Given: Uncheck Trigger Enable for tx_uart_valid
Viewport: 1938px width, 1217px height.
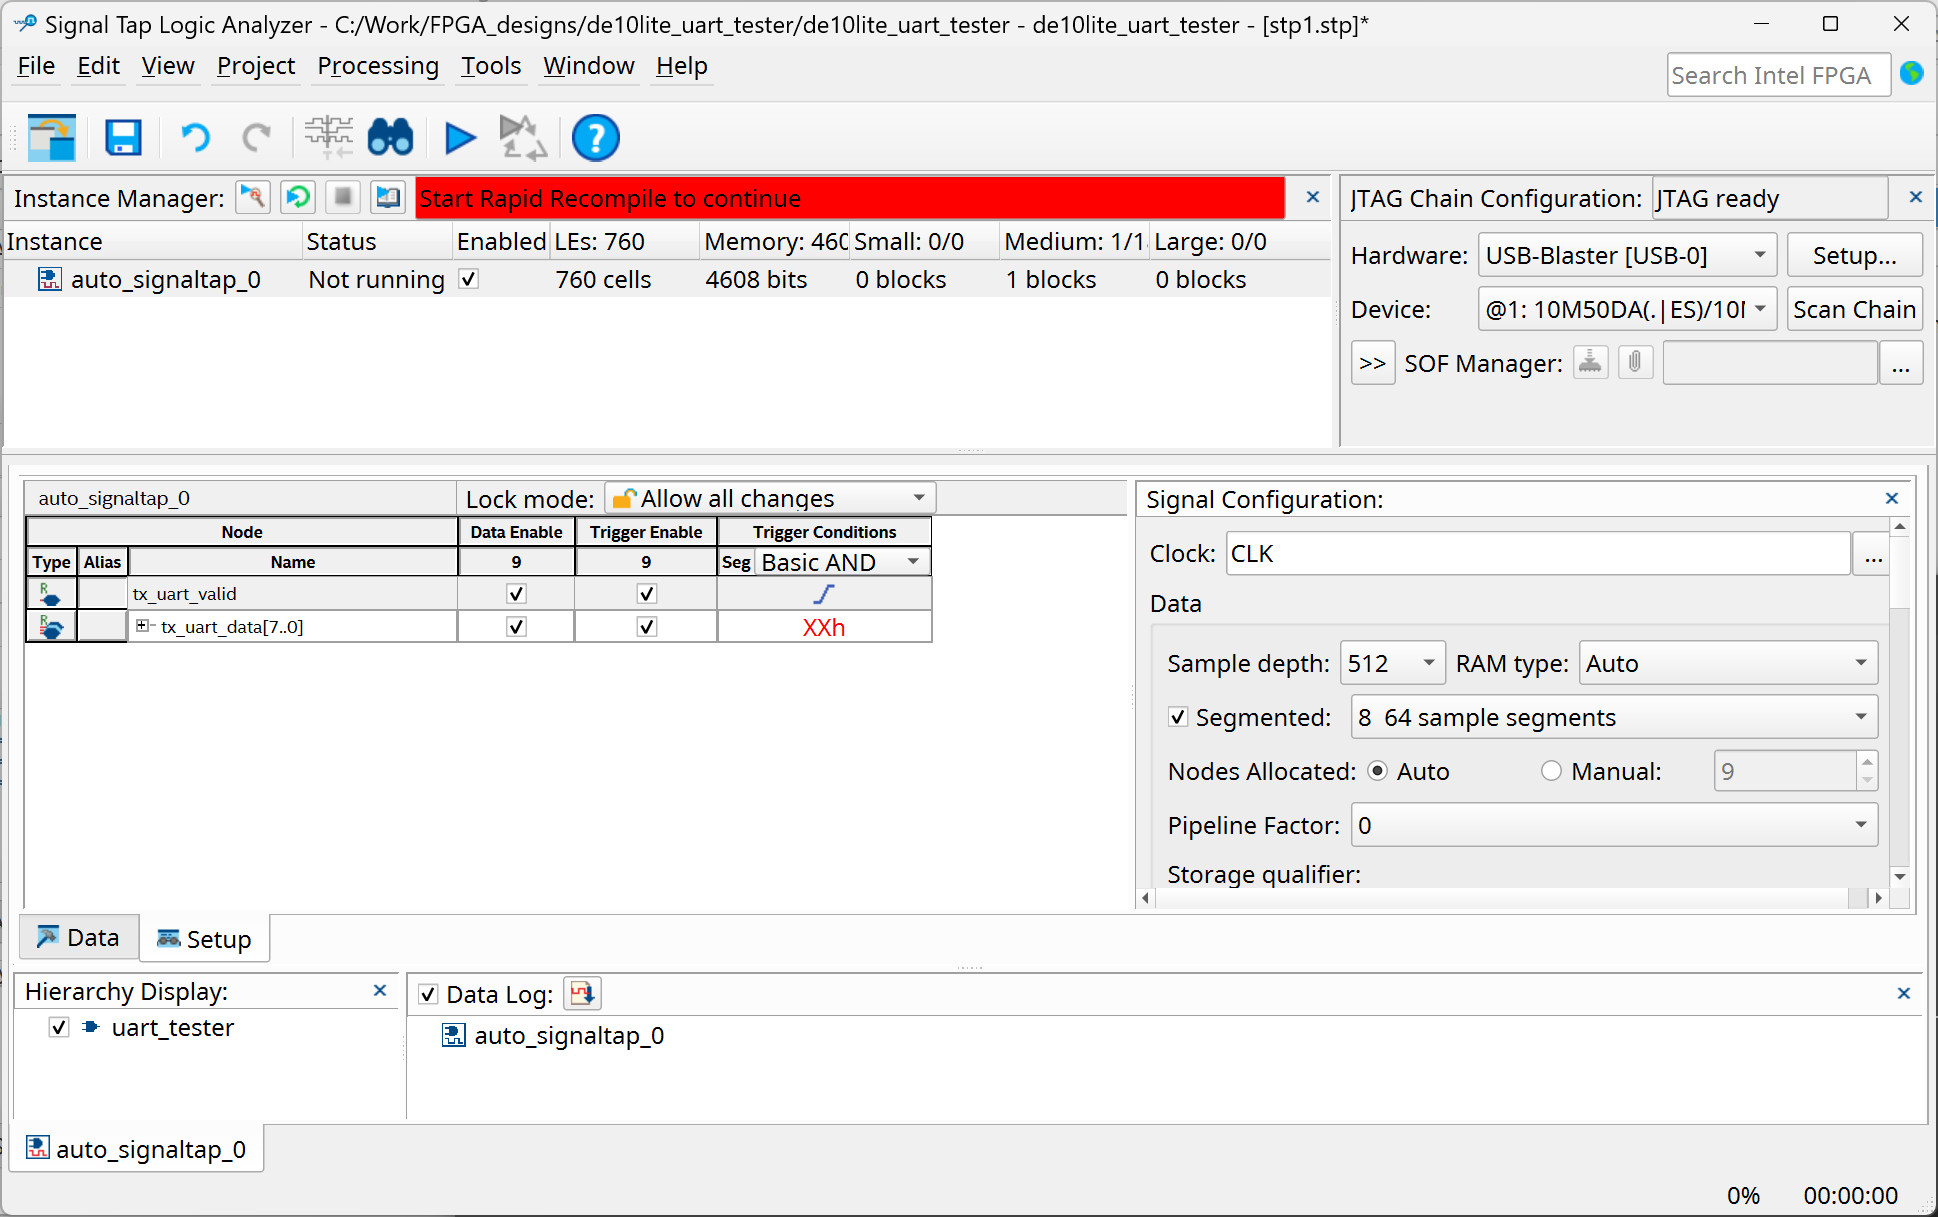Looking at the screenshot, I should (x=646, y=594).
